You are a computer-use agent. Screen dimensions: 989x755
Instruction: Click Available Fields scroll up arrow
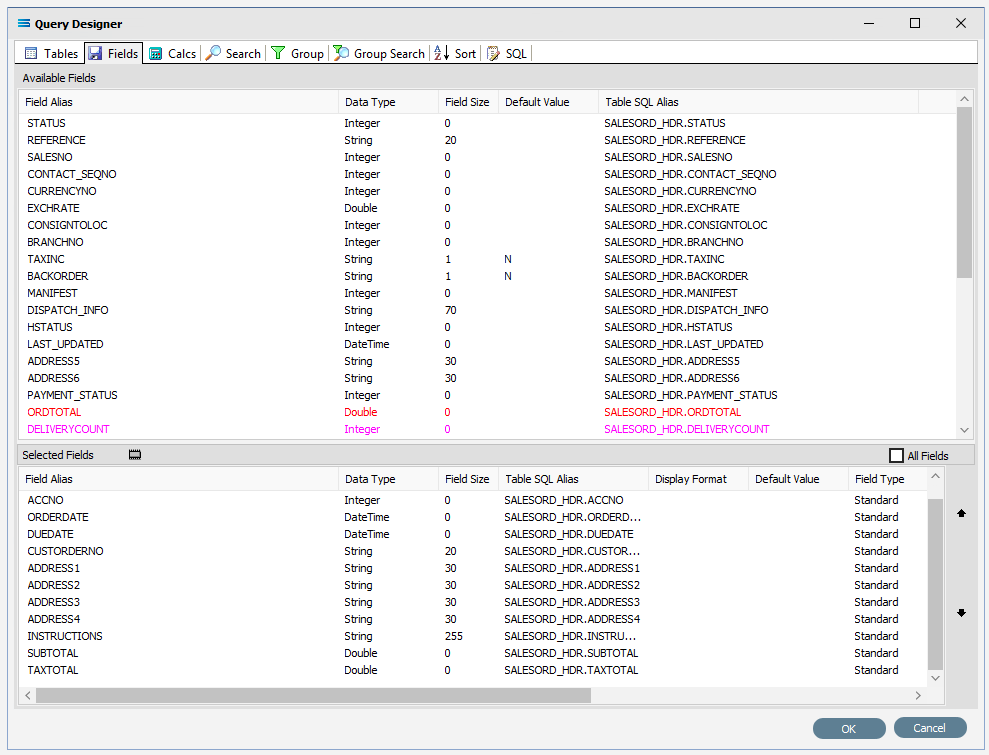click(964, 99)
